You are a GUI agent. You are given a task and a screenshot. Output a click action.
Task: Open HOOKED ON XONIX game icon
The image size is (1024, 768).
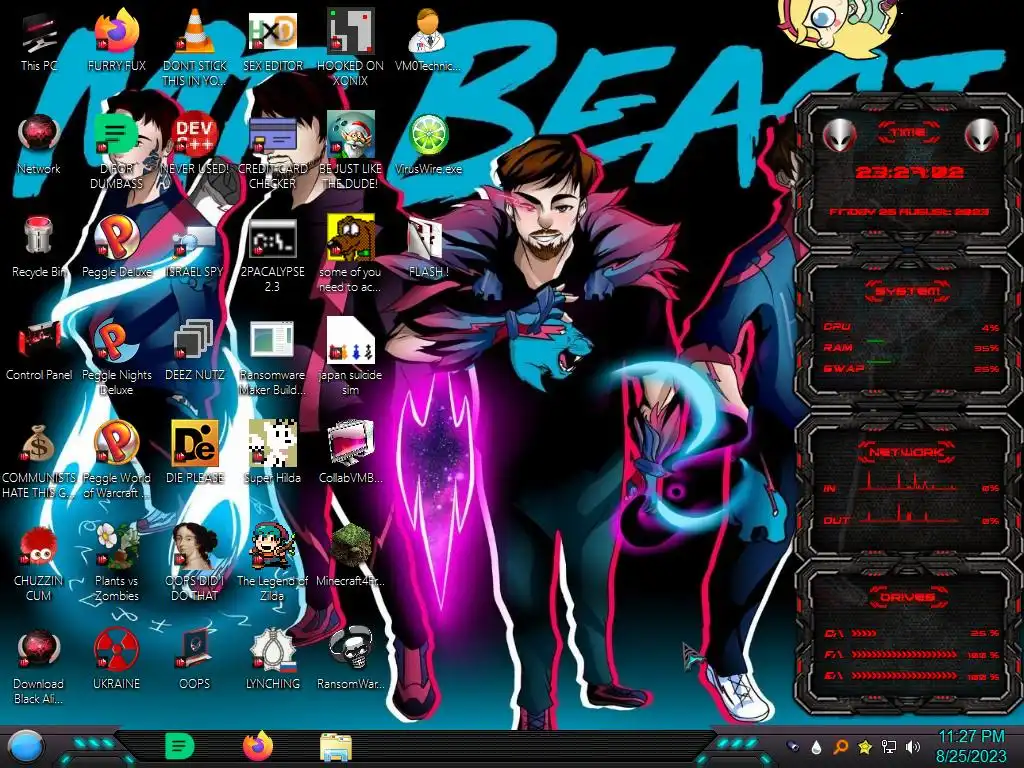point(350,31)
